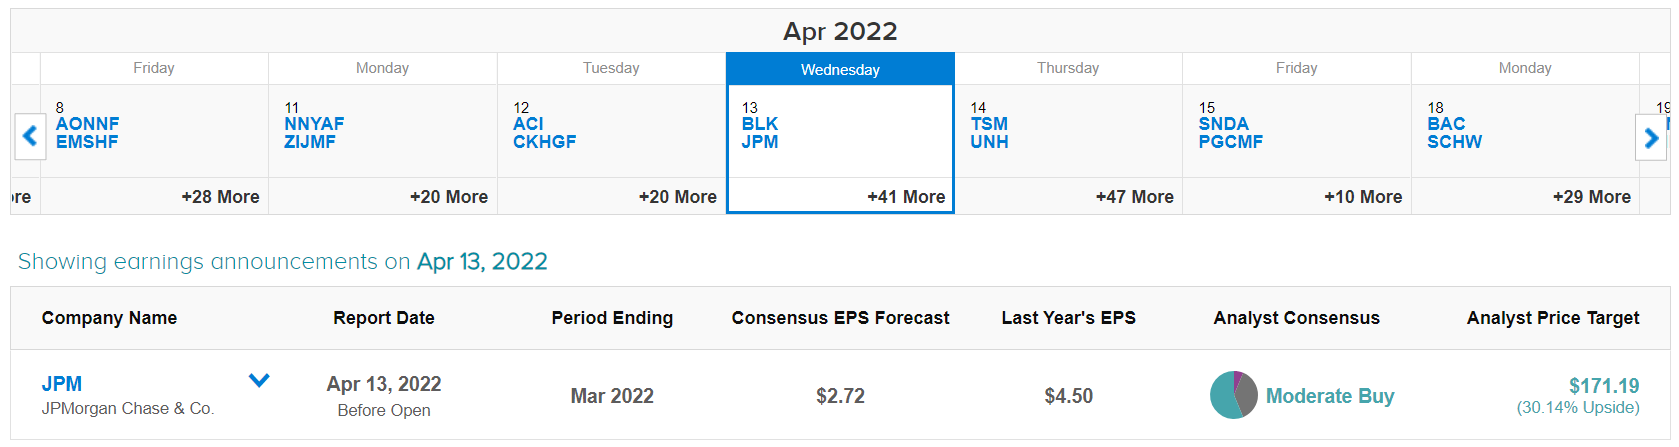Expand JPM row details chevron
Screen dimensions: 1679x447
(259, 380)
